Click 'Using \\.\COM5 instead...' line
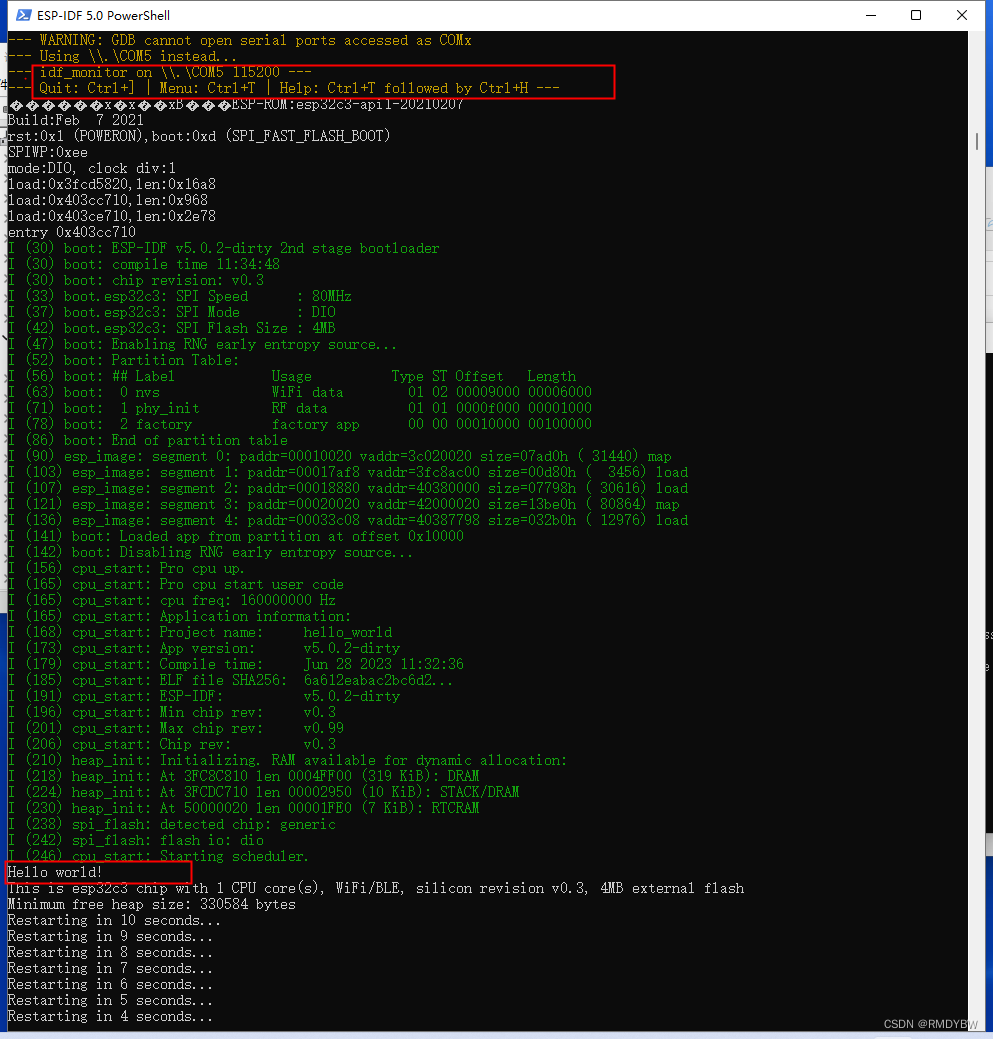 (123, 56)
